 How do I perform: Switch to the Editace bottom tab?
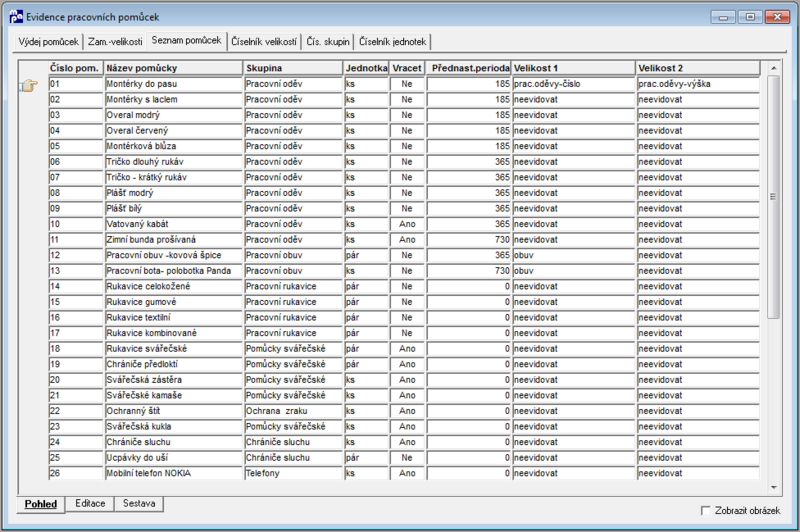point(90,503)
